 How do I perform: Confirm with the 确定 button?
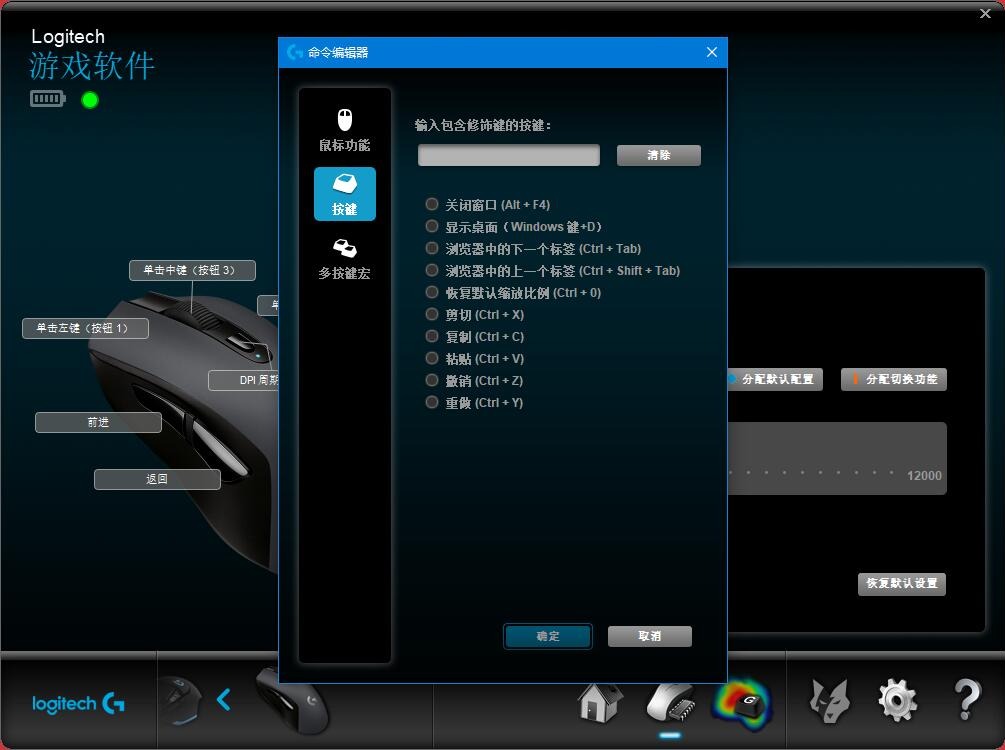tap(547, 636)
